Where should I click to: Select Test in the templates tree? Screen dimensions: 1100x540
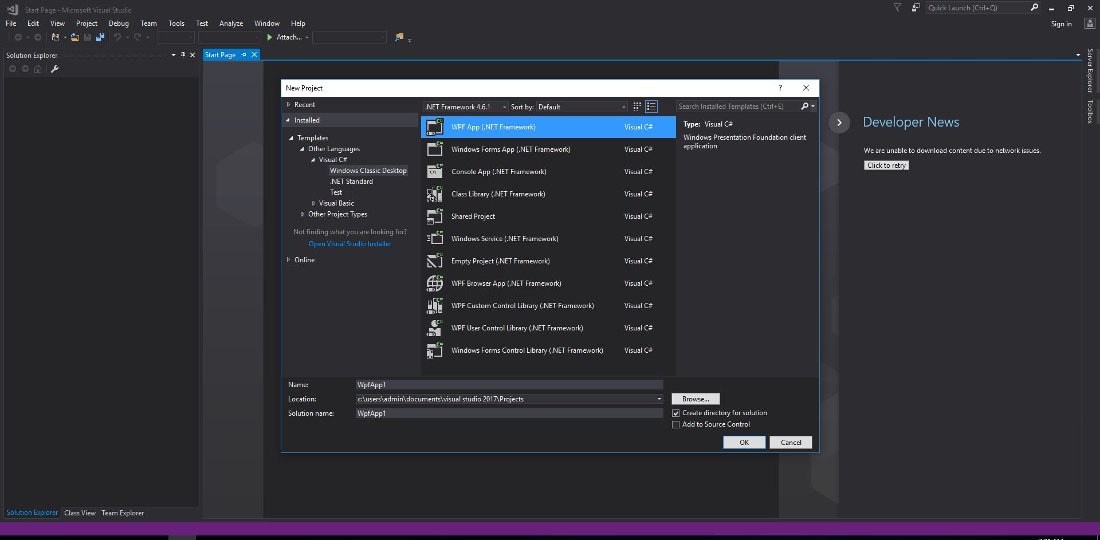tap(336, 192)
